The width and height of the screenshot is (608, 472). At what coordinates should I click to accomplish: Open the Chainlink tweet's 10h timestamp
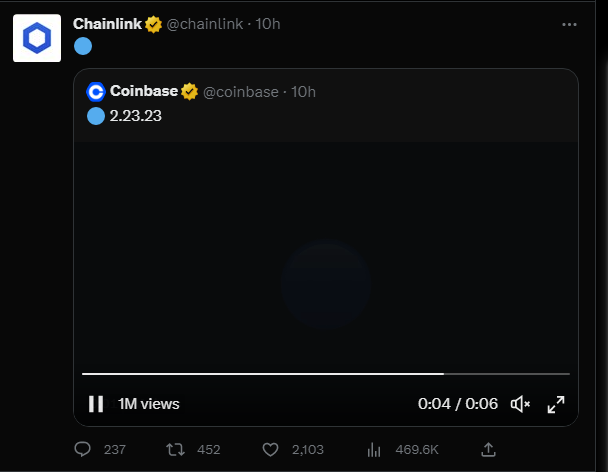point(268,24)
